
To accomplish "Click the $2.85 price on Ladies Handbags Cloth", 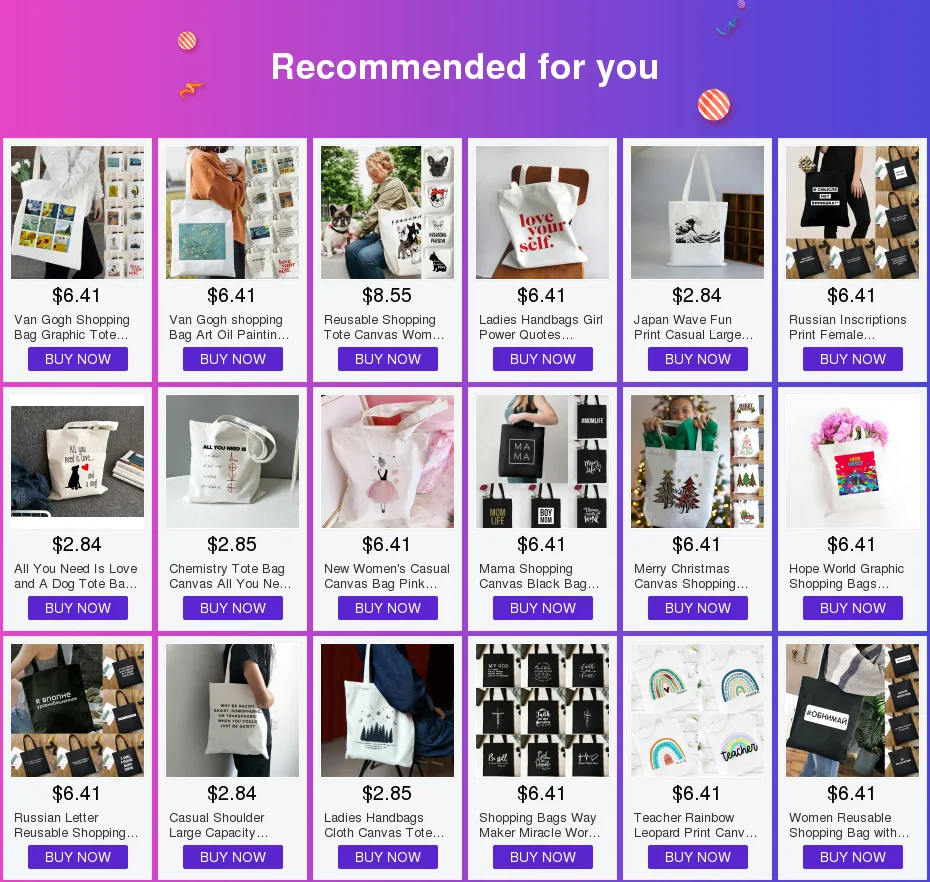I will coord(387,794).
